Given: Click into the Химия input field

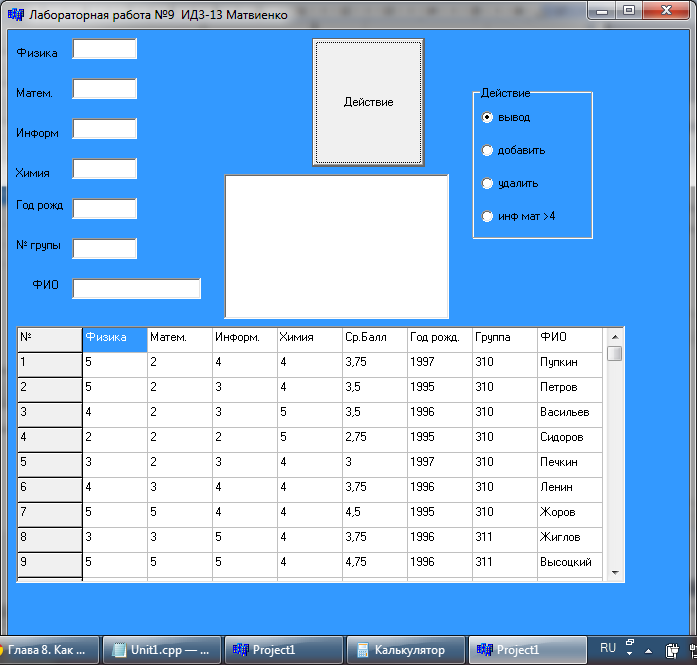Looking at the screenshot, I should pos(104,169).
